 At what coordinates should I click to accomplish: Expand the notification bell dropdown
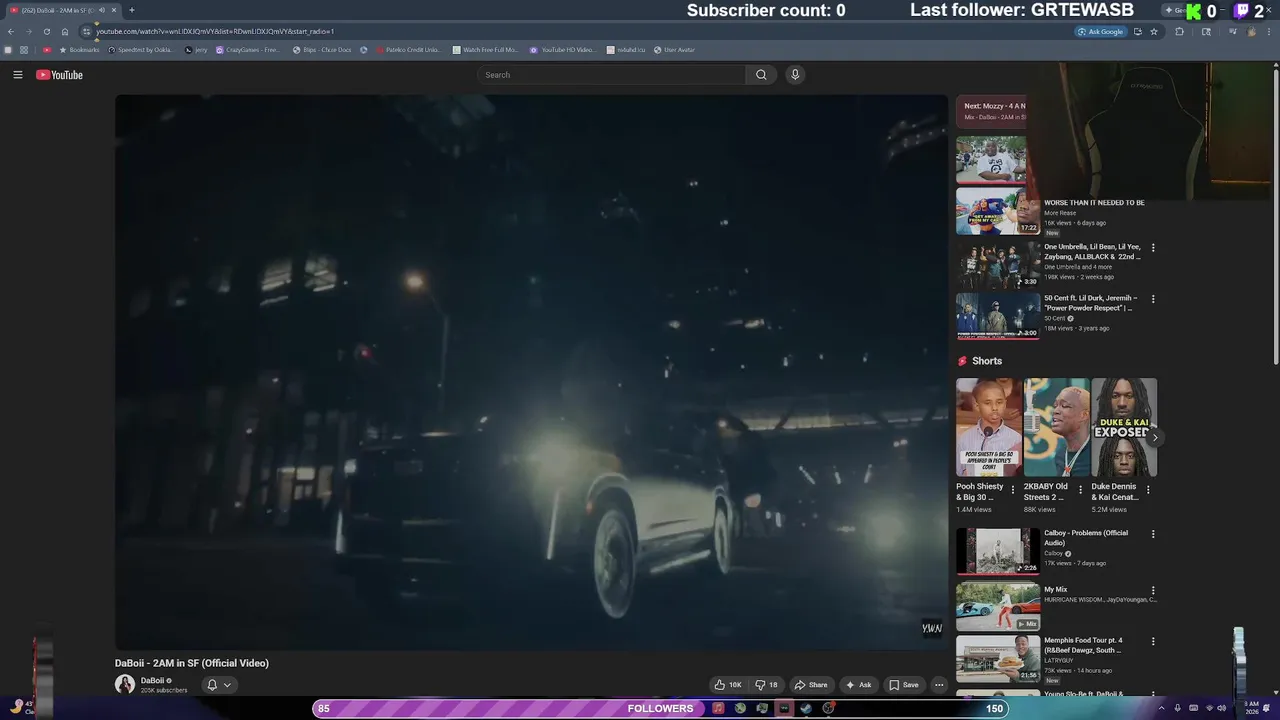pyautogui.click(x=219, y=685)
